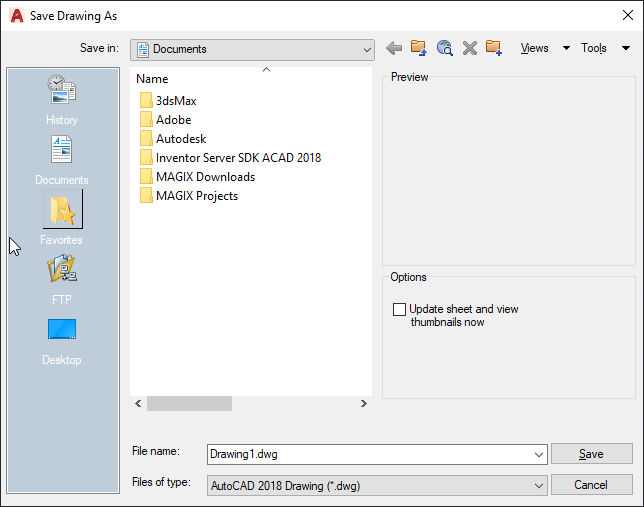Click the horizontal scrollbar thumb in file list
The width and height of the screenshot is (644, 507).
click(189, 404)
